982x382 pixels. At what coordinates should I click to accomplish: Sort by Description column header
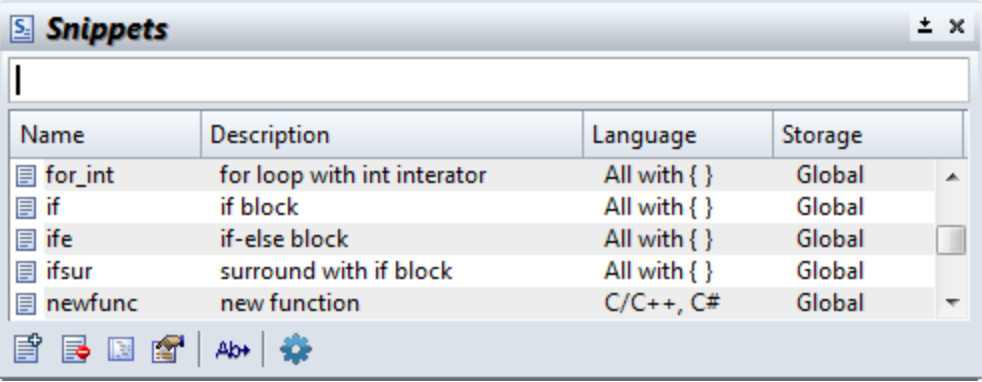(392, 135)
